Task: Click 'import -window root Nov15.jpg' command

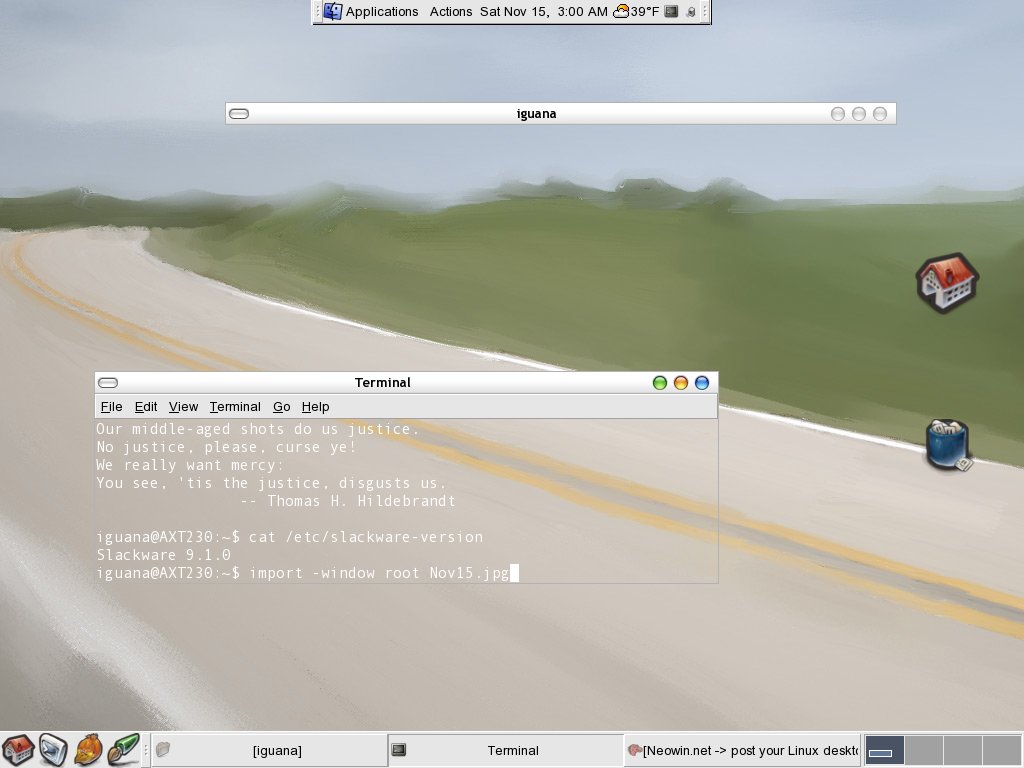Action: coord(379,573)
